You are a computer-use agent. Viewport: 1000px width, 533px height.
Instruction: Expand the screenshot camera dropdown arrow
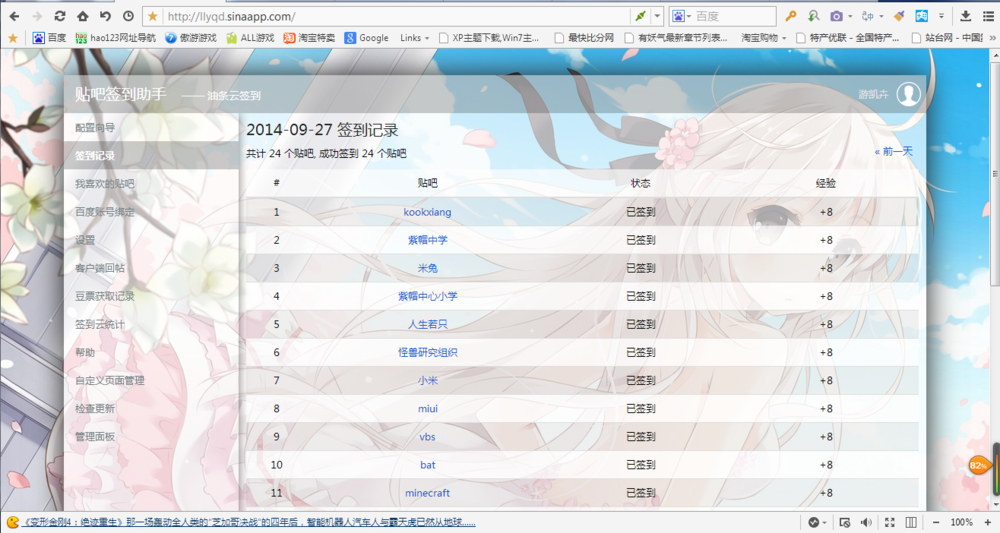(850, 17)
